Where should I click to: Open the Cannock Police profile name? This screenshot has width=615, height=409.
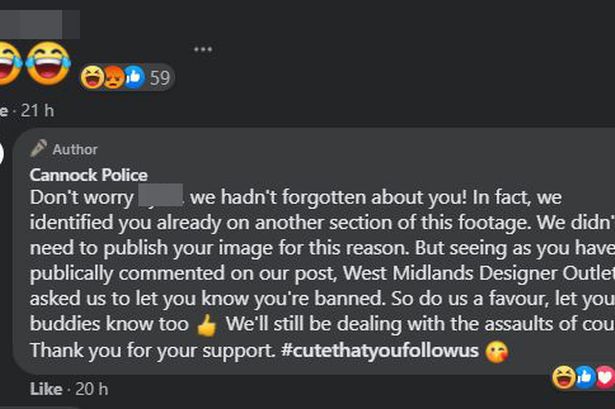89,175
